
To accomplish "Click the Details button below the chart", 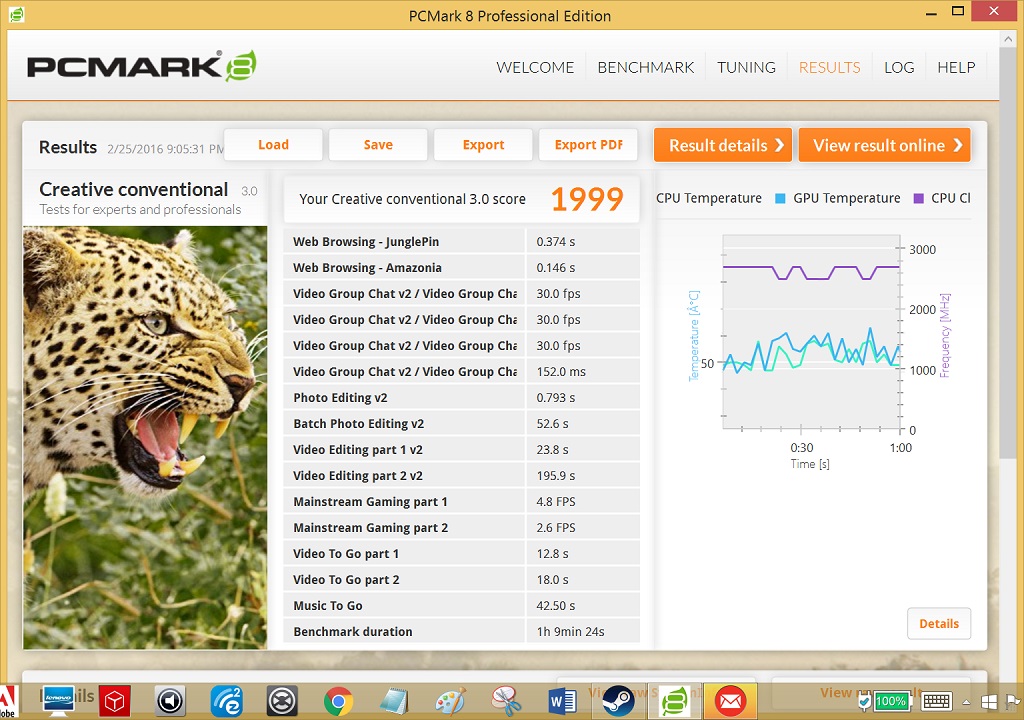I will point(938,623).
